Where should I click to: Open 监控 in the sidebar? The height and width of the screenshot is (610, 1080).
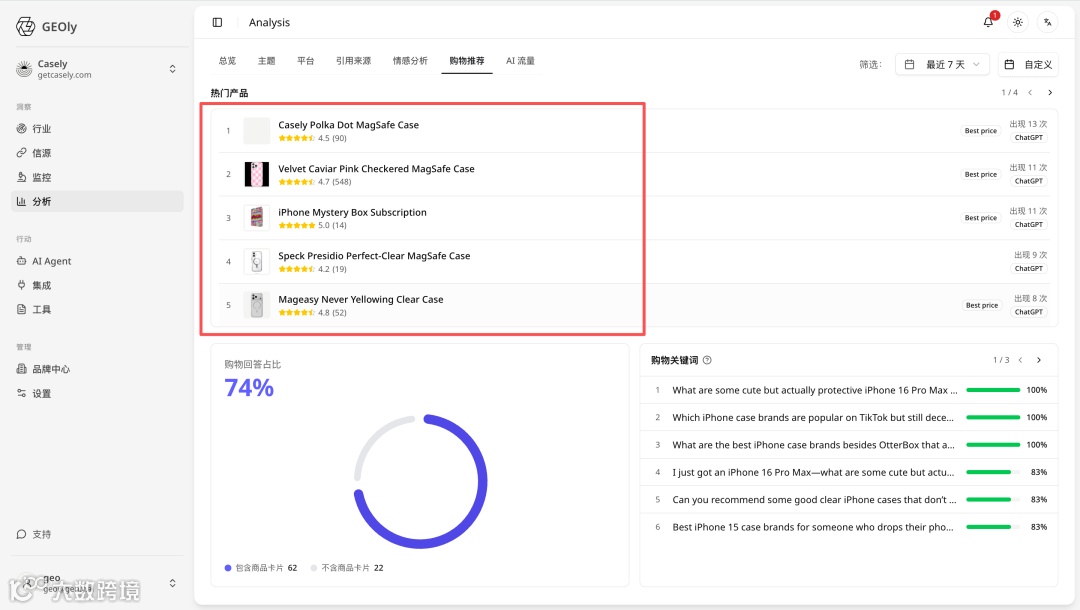point(97,177)
